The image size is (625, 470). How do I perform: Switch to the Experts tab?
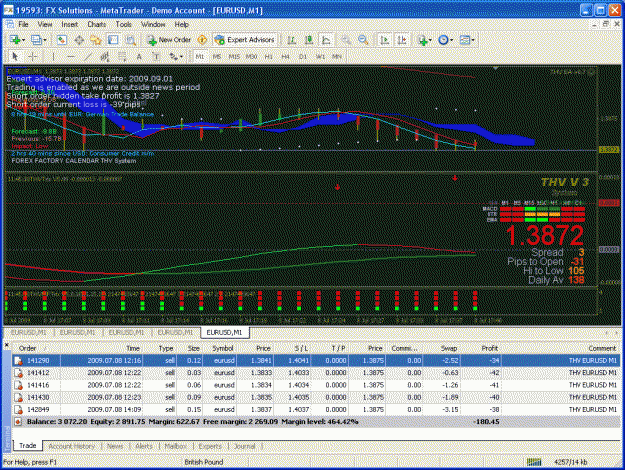[x=210, y=446]
